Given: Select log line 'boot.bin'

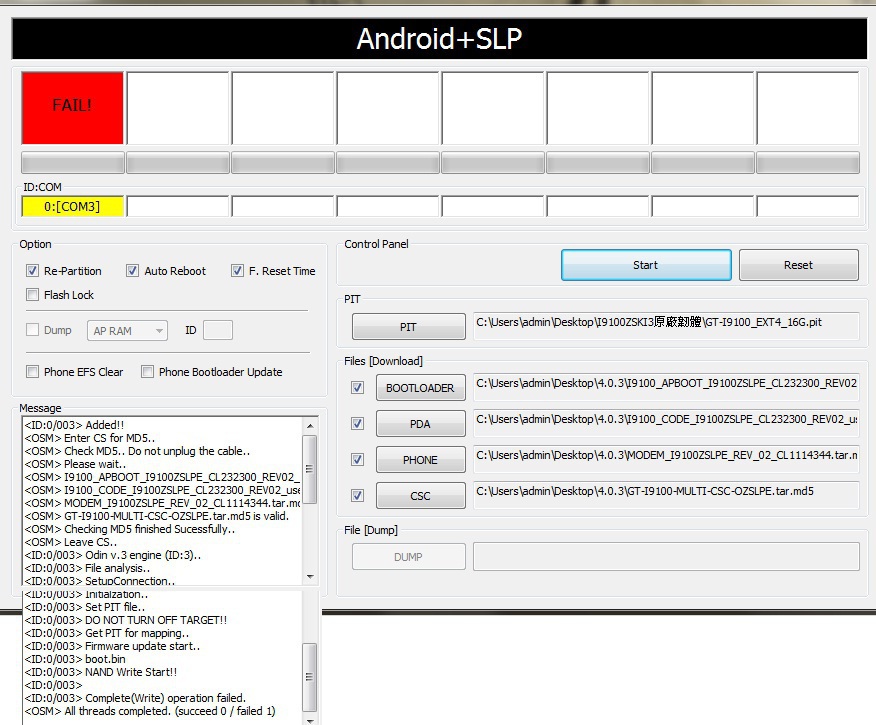Looking at the screenshot, I should pyautogui.click(x=75, y=659).
